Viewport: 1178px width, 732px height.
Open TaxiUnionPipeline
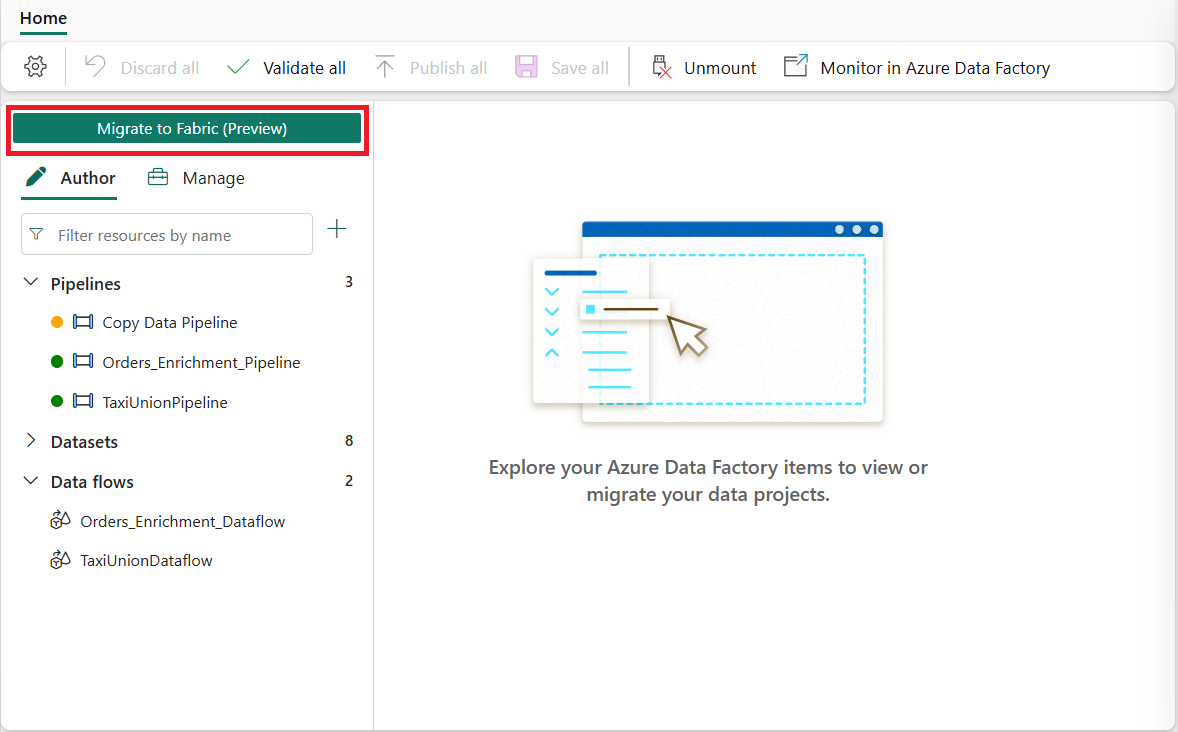165,402
